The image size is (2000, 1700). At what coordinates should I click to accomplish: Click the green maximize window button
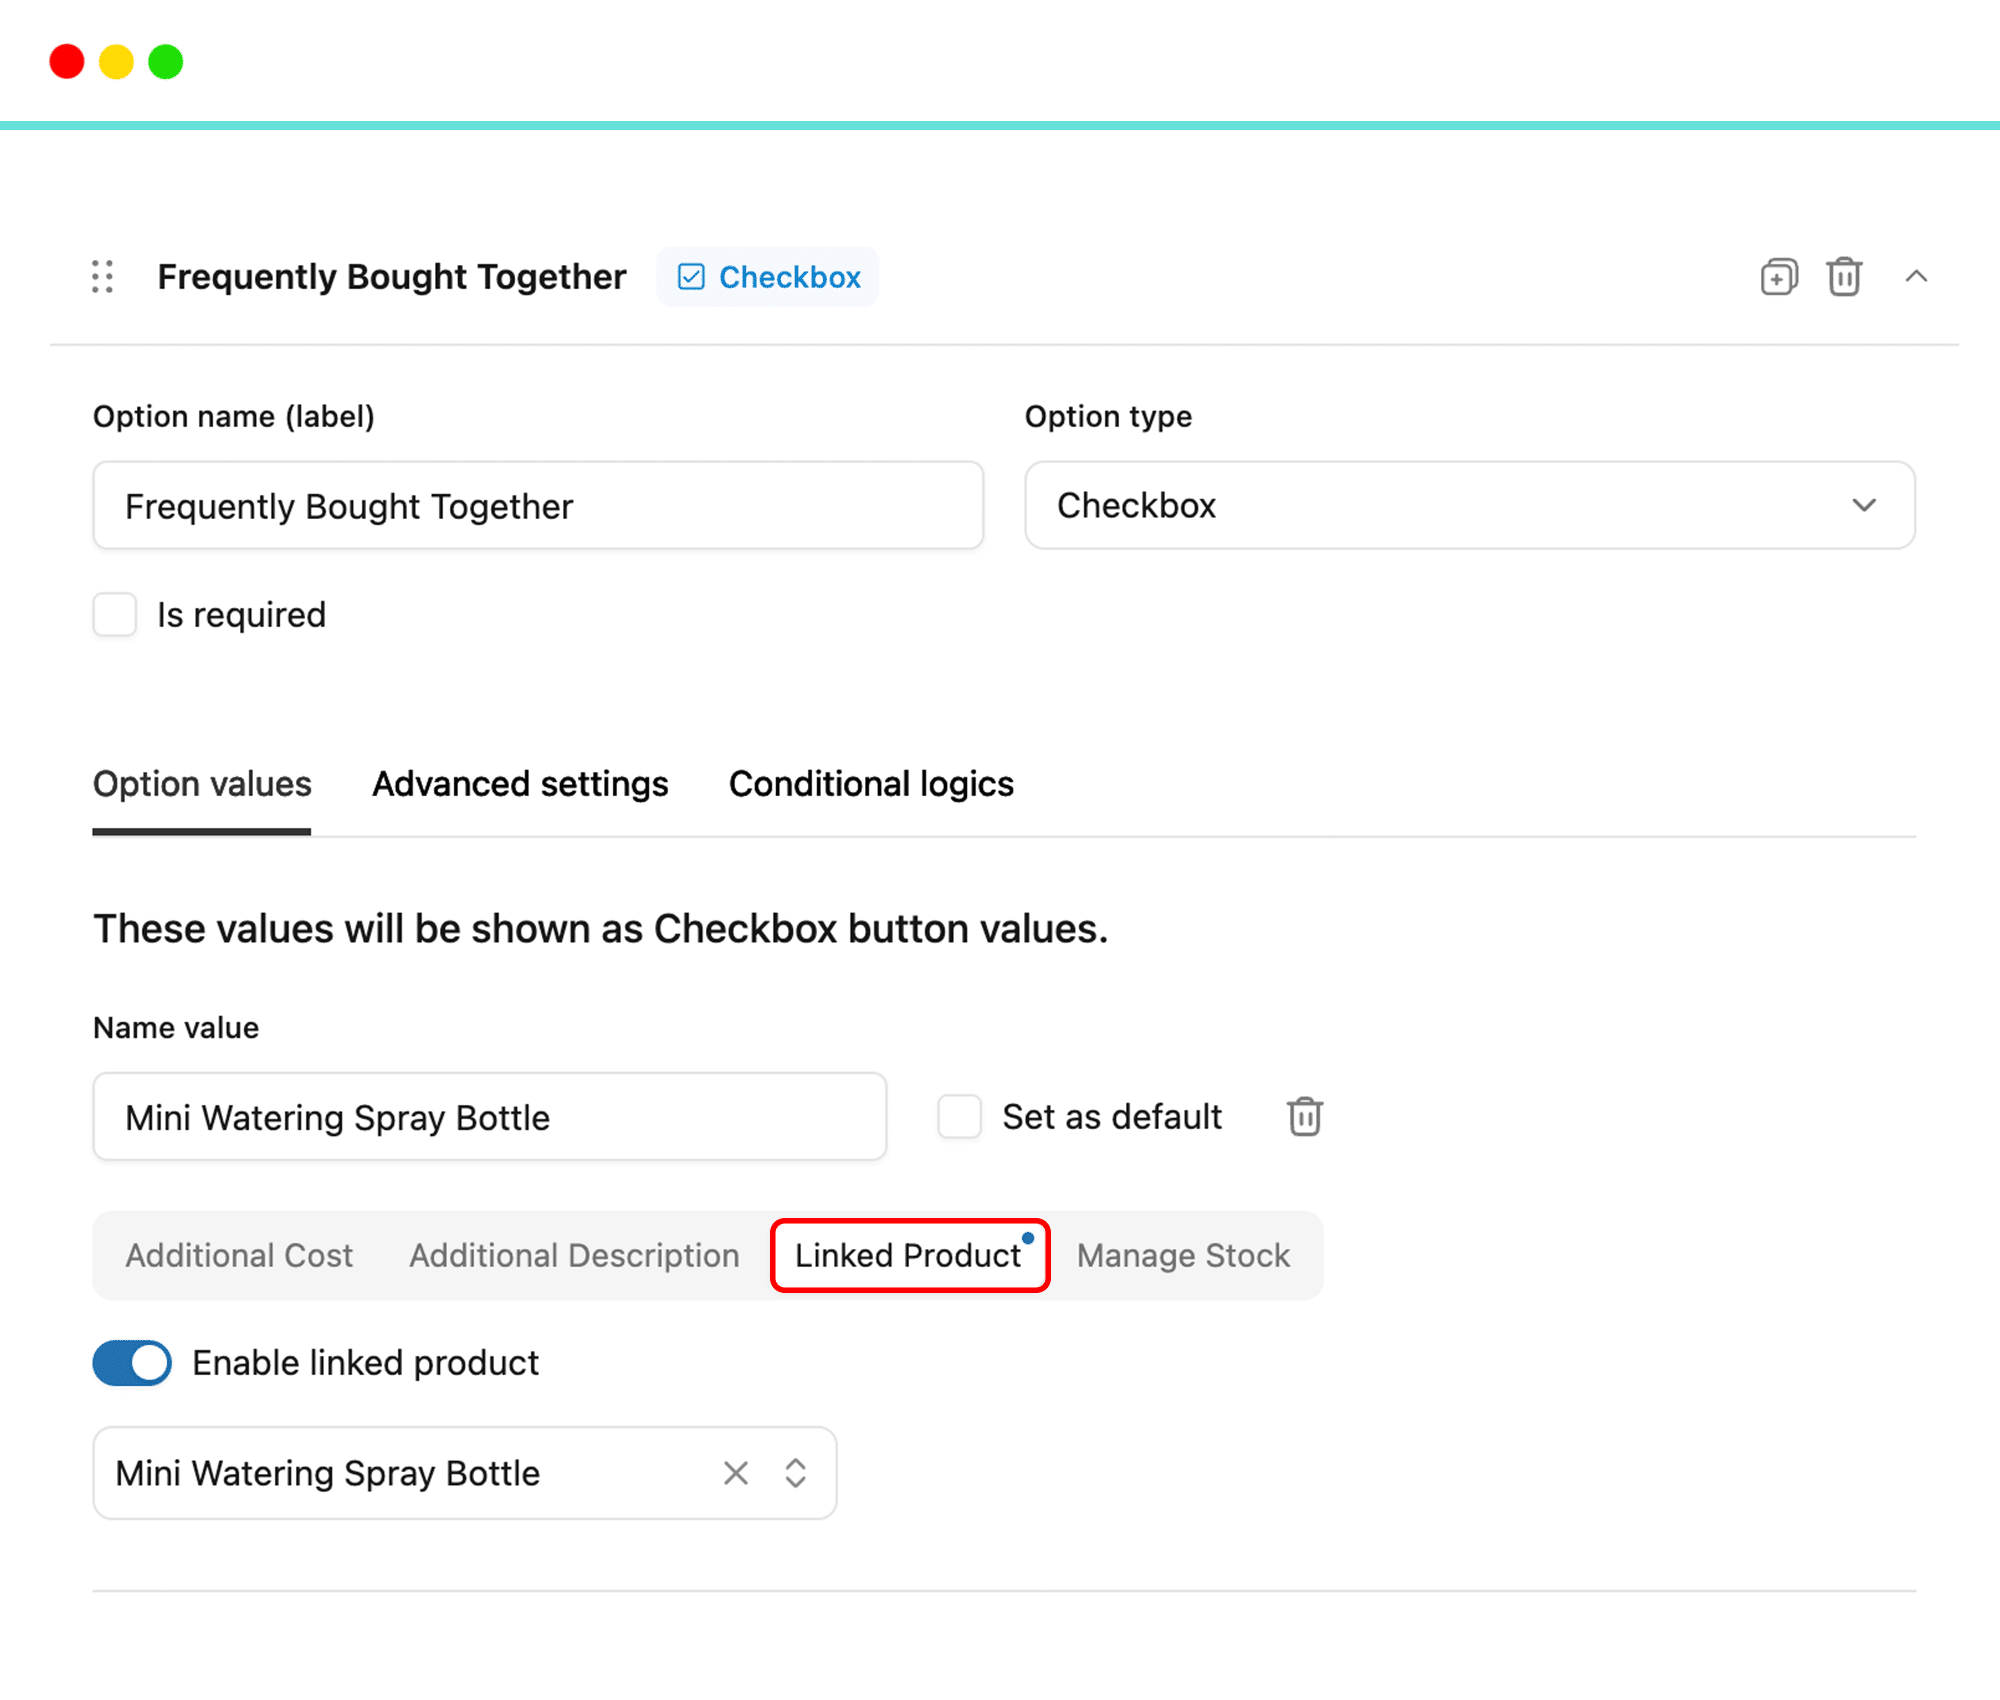(x=166, y=62)
